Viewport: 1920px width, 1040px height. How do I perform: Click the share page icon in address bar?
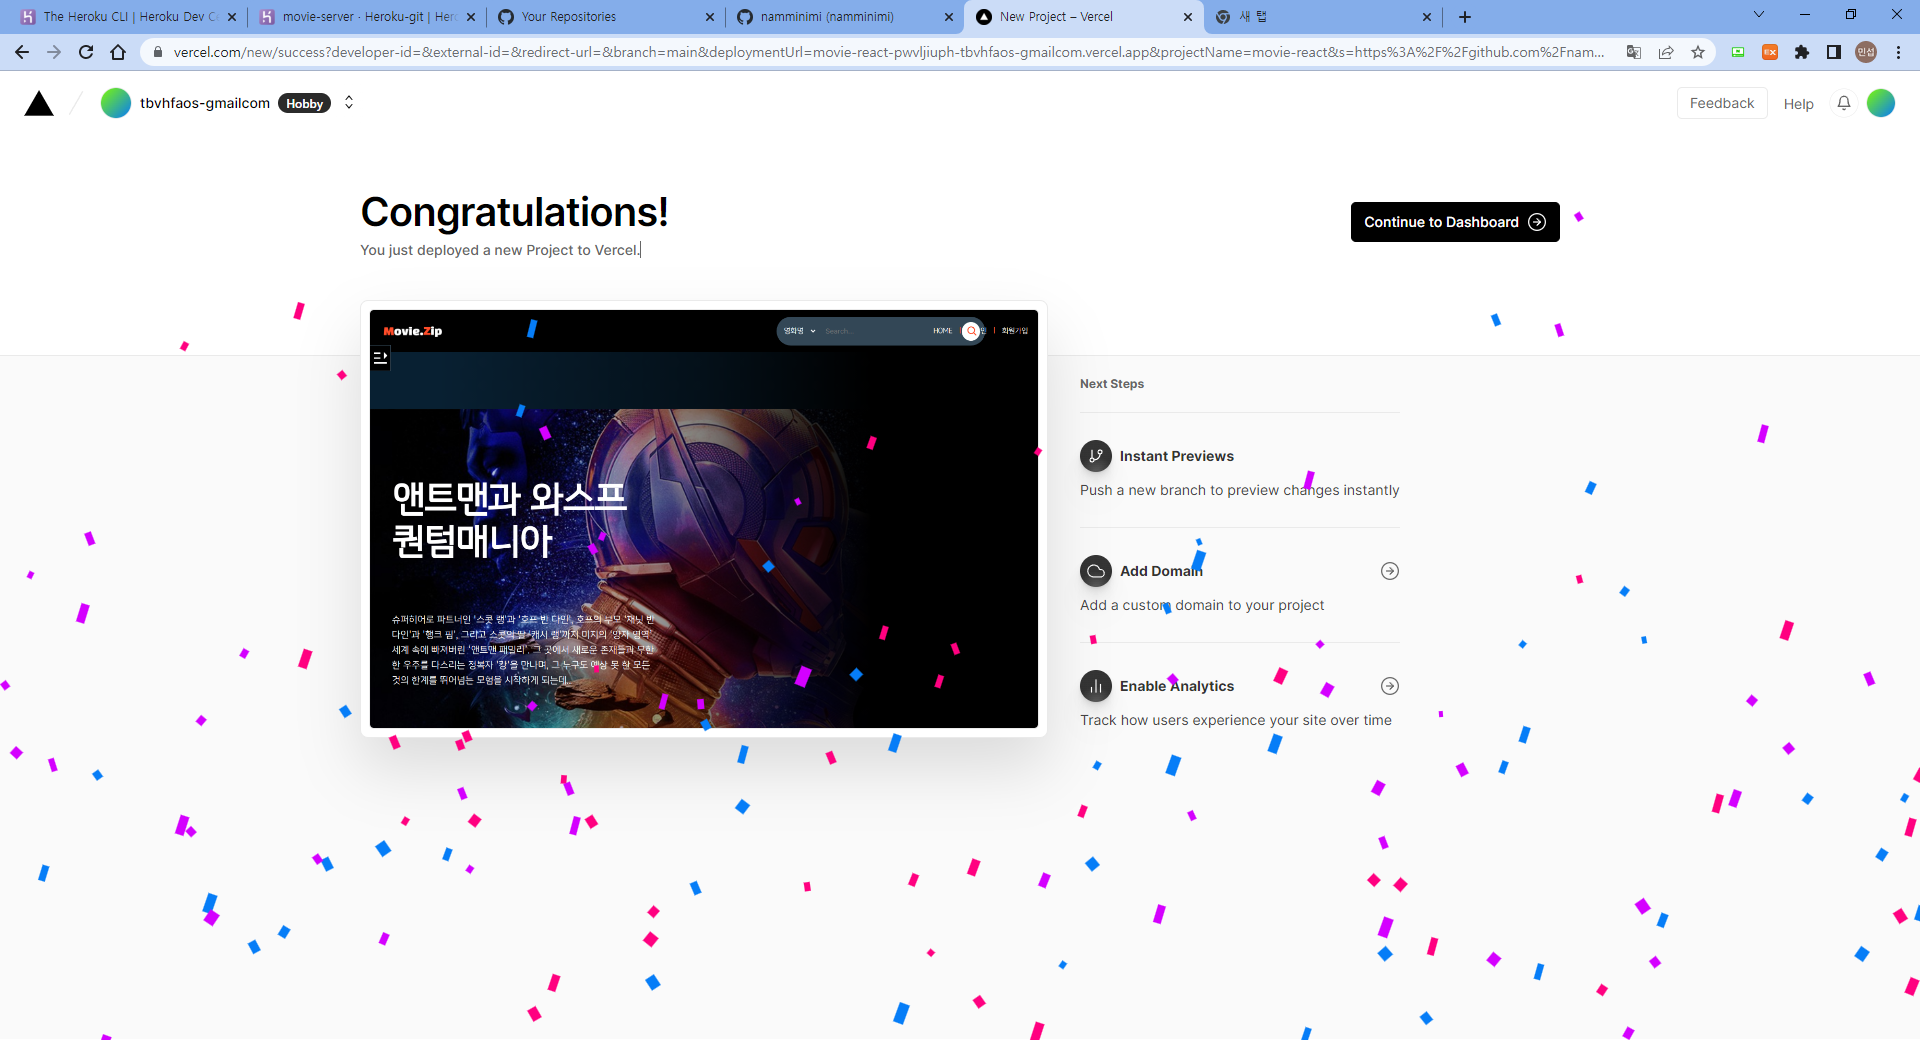[x=1666, y=52]
